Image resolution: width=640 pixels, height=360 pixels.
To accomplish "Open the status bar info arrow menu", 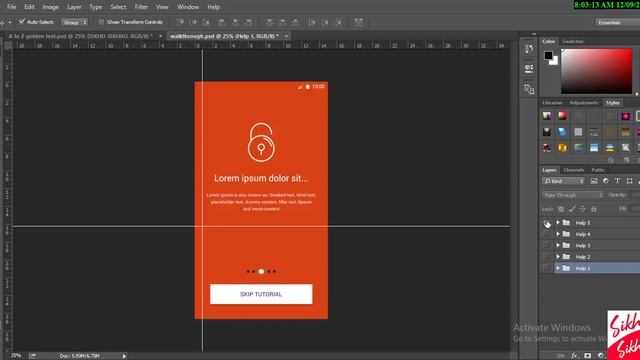I will (124, 356).
